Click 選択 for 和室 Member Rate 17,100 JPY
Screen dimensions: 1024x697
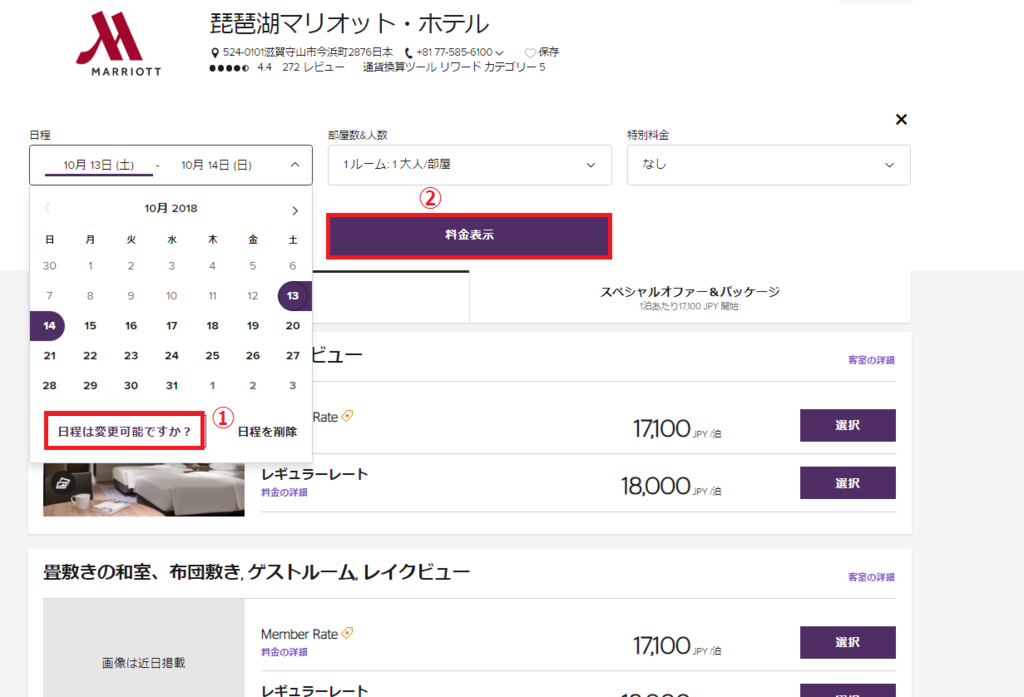coord(848,642)
